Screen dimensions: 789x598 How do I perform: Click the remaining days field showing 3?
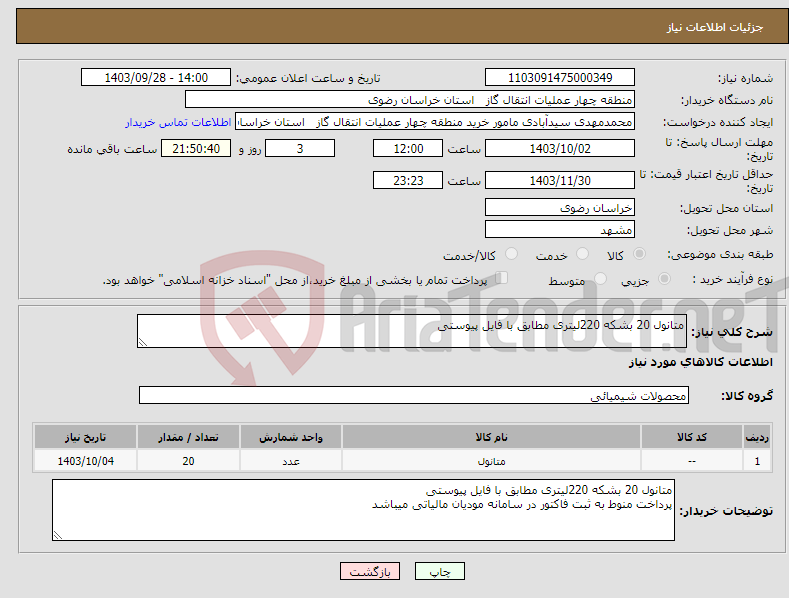[x=300, y=148]
